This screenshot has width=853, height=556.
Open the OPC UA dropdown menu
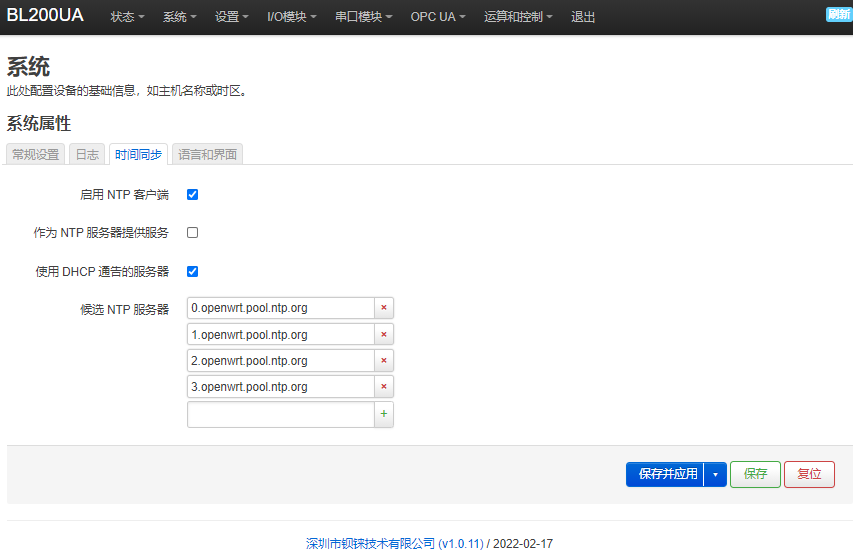coord(438,17)
